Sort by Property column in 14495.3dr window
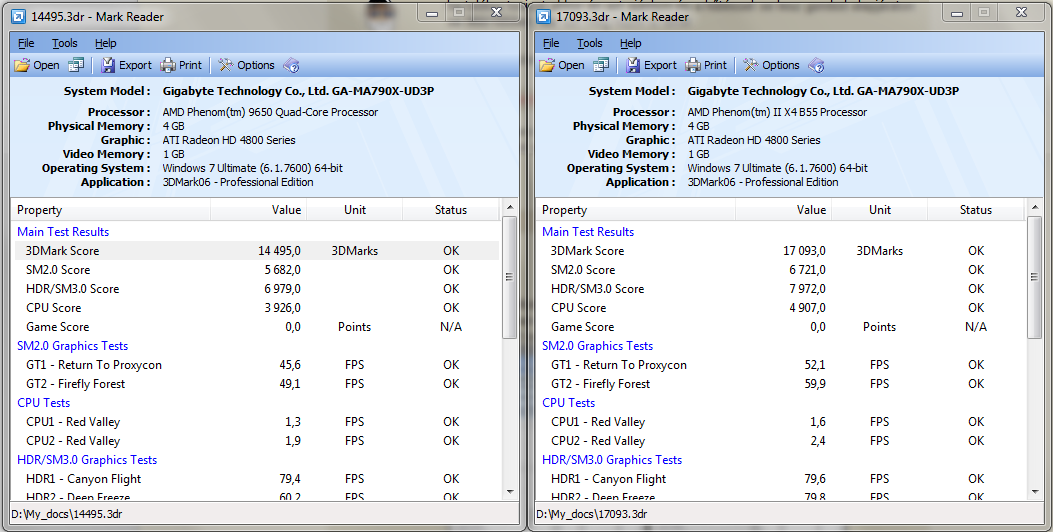 coord(111,210)
